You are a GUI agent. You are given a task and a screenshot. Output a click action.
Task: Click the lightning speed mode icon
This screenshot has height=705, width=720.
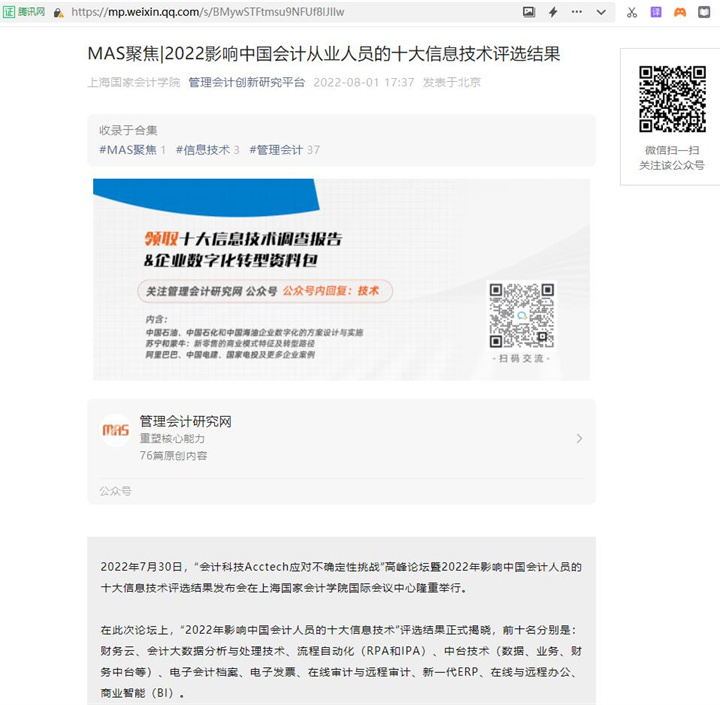(553, 12)
